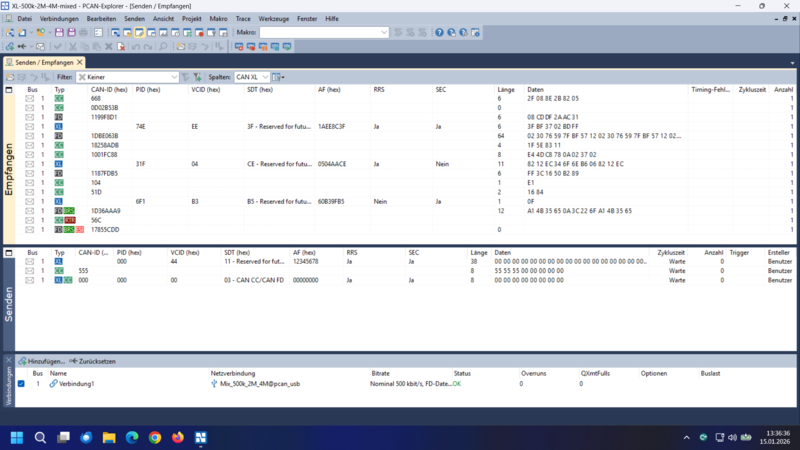The width and height of the screenshot is (800, 450).
Task: Click the envelope icon of transmit message 555
Action: coord(30,271)
